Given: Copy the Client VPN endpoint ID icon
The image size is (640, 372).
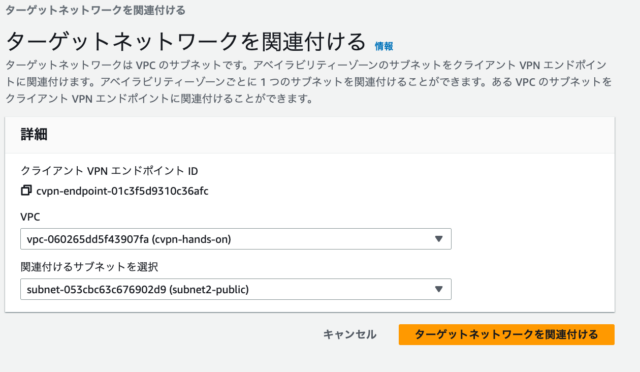Looking at the screenshot, I should click(26, 190).
